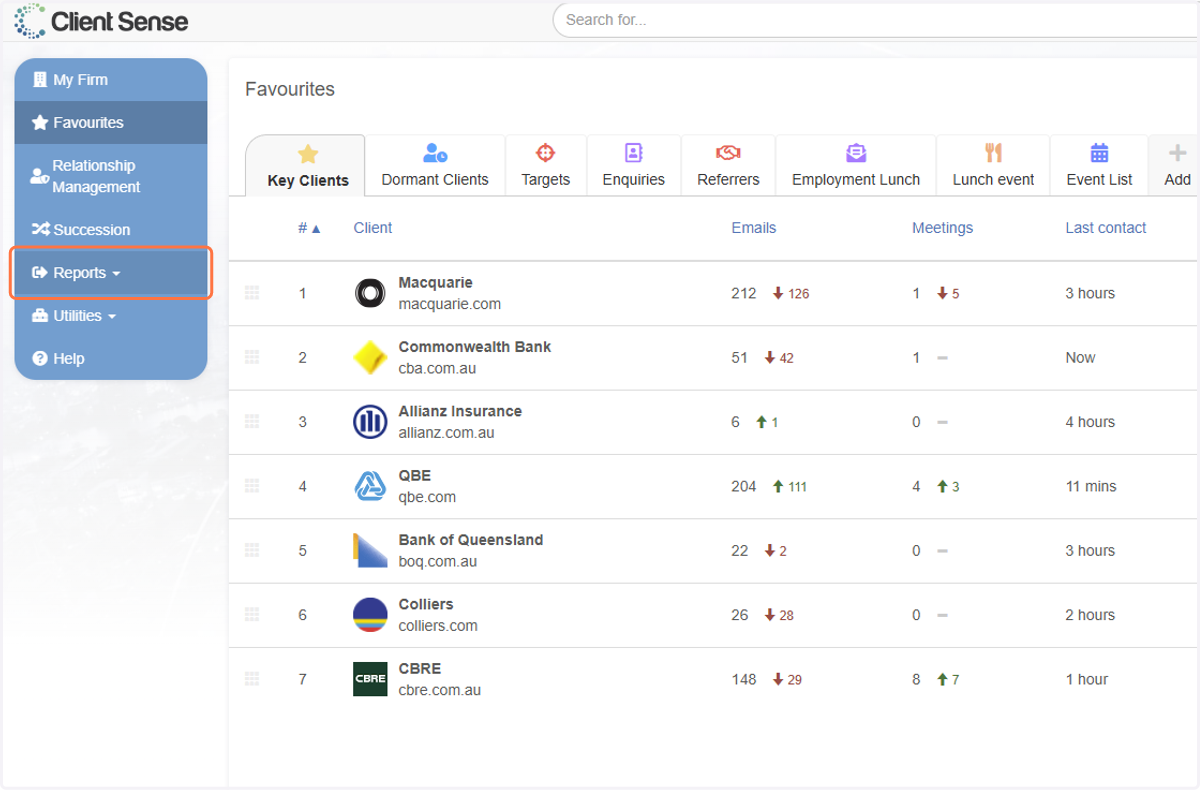The width and height of the screenshot is (1200, 790).
Task: Open the Event List calendar icon
Action: coord(1099,153)
